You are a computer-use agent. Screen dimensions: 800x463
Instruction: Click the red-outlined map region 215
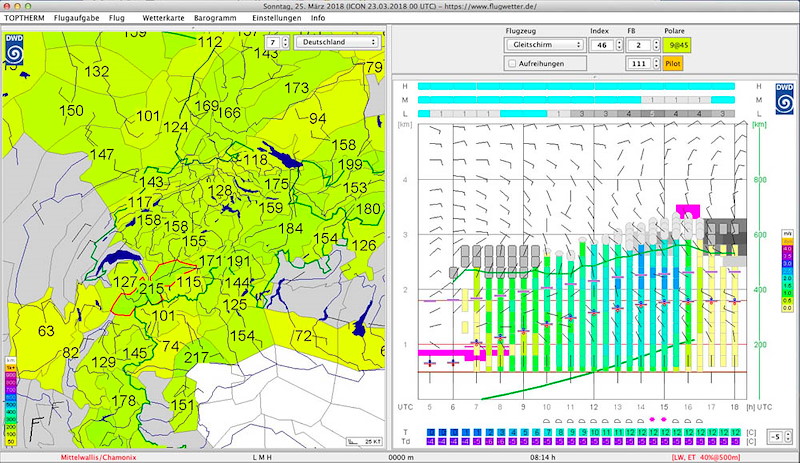152,288
